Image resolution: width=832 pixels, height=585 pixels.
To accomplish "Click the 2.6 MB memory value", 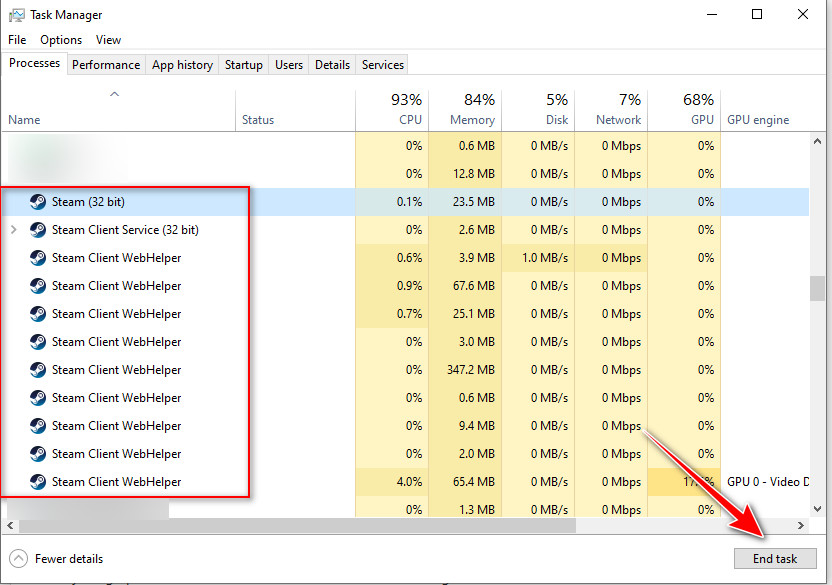I will (476, 230).
